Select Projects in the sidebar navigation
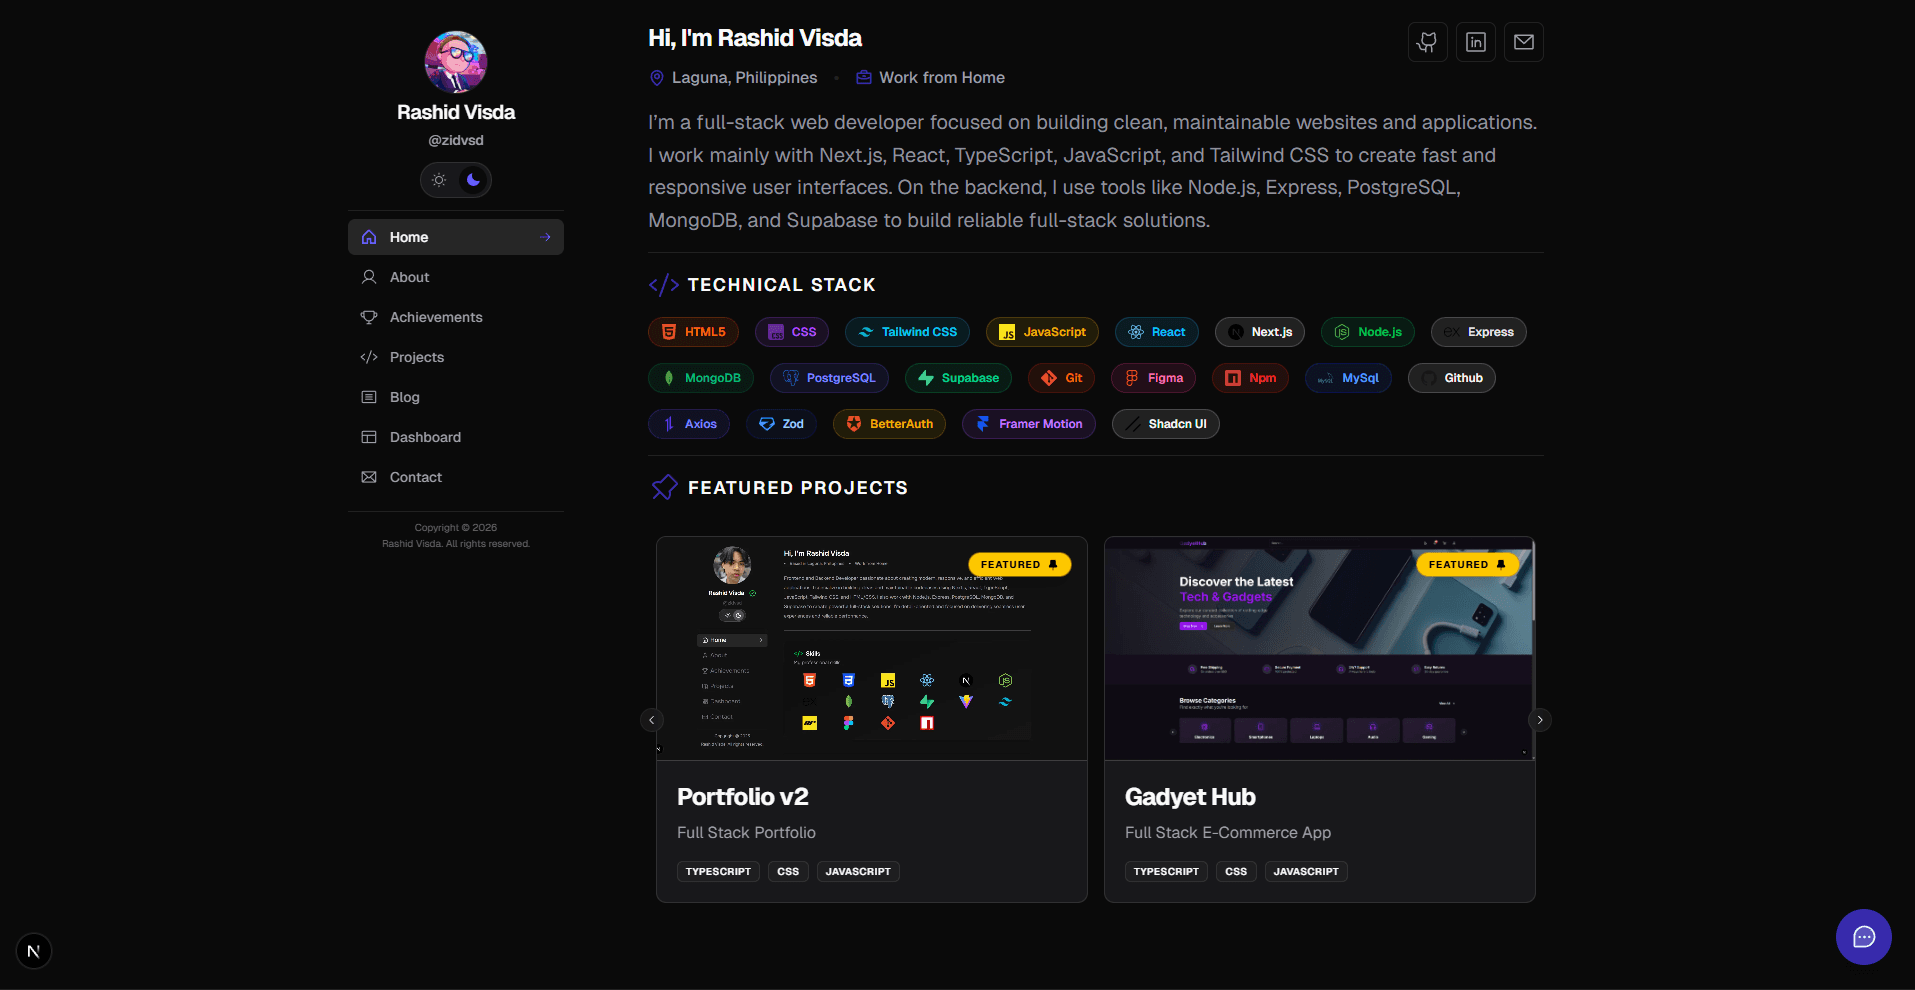Screen dimensions: 1915x990 click(x=416, y=357)
